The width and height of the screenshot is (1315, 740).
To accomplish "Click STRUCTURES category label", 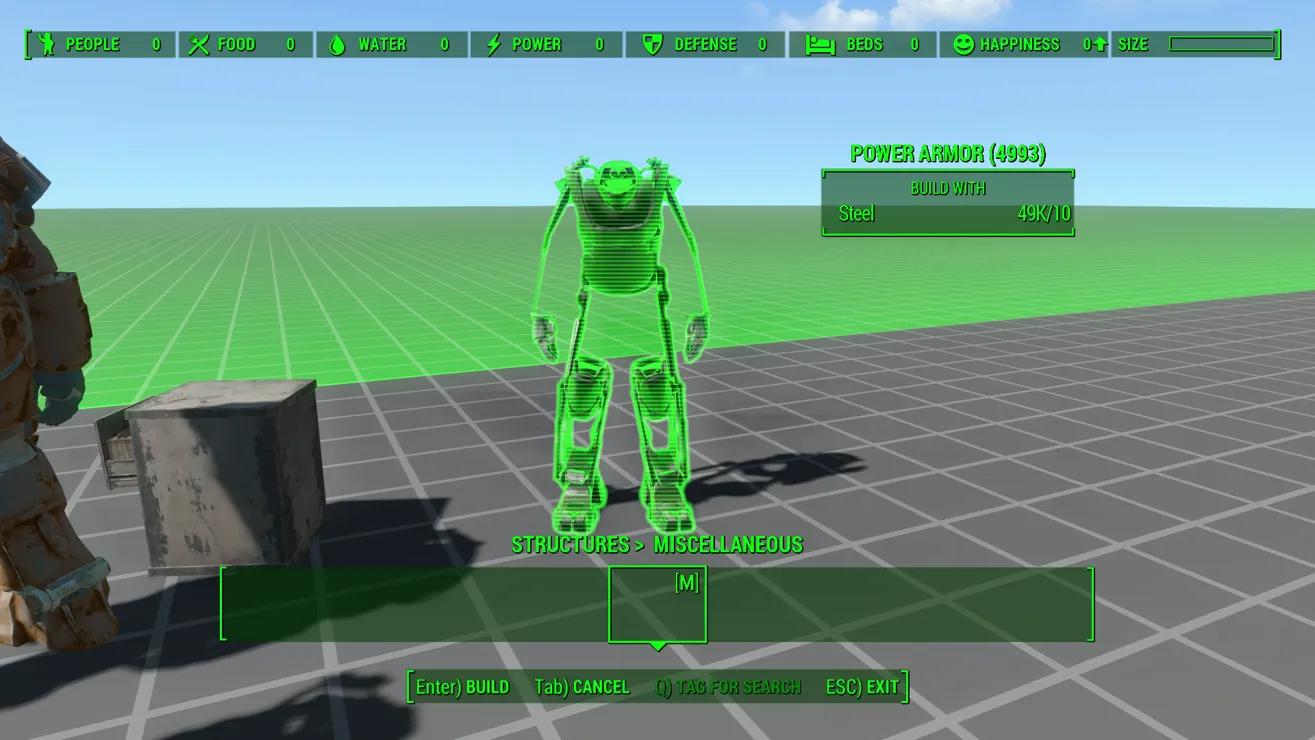I will click(x=570, y=545).
